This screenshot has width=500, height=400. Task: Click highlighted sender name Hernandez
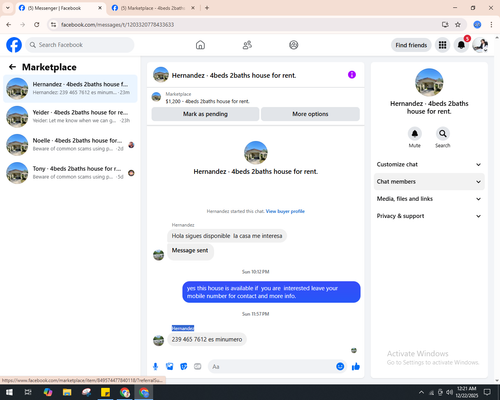(x=183, y=328)
